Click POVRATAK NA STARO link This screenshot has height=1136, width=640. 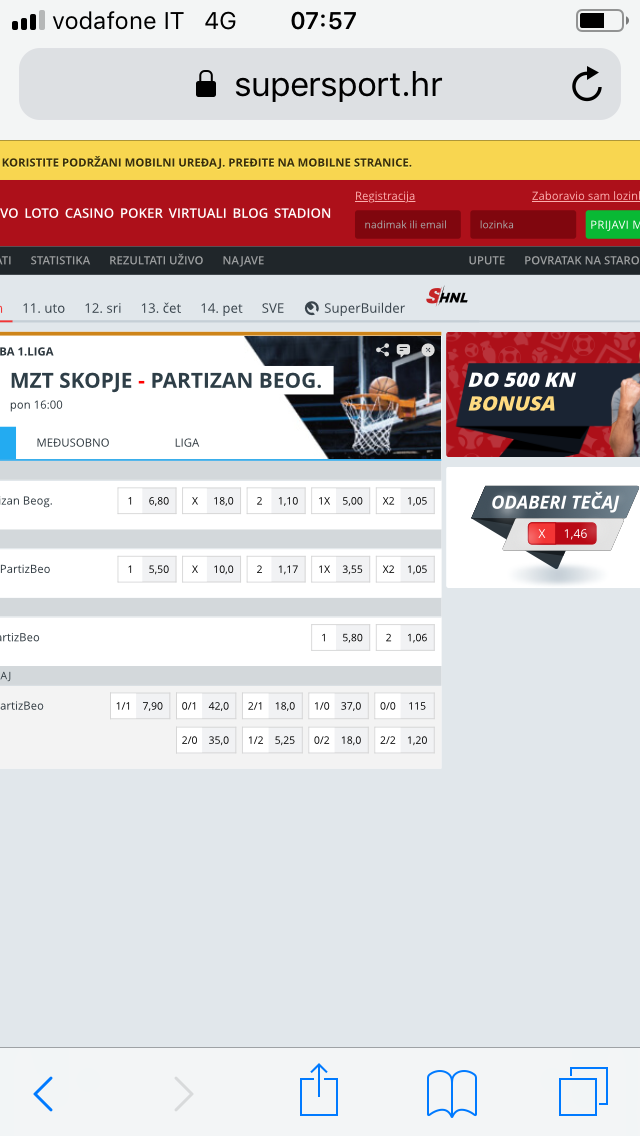(x=581, y=260)
